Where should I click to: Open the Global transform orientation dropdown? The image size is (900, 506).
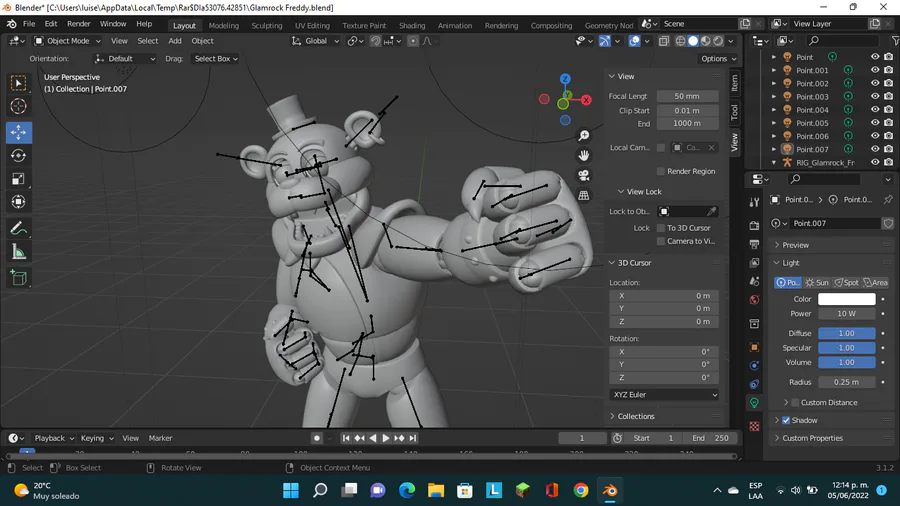point(316,41)
